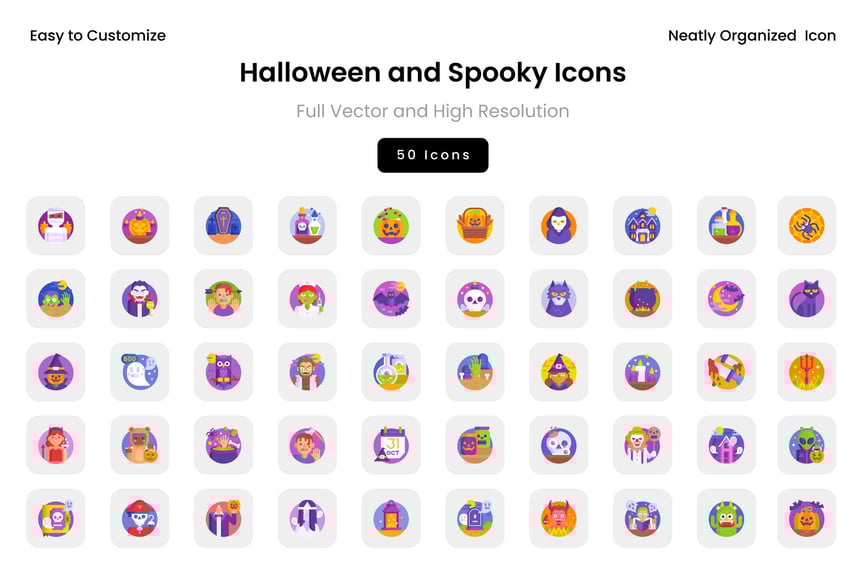Select the white skull icon
The width and height of the screenshot is (866, 577).
tap(475, 298)
